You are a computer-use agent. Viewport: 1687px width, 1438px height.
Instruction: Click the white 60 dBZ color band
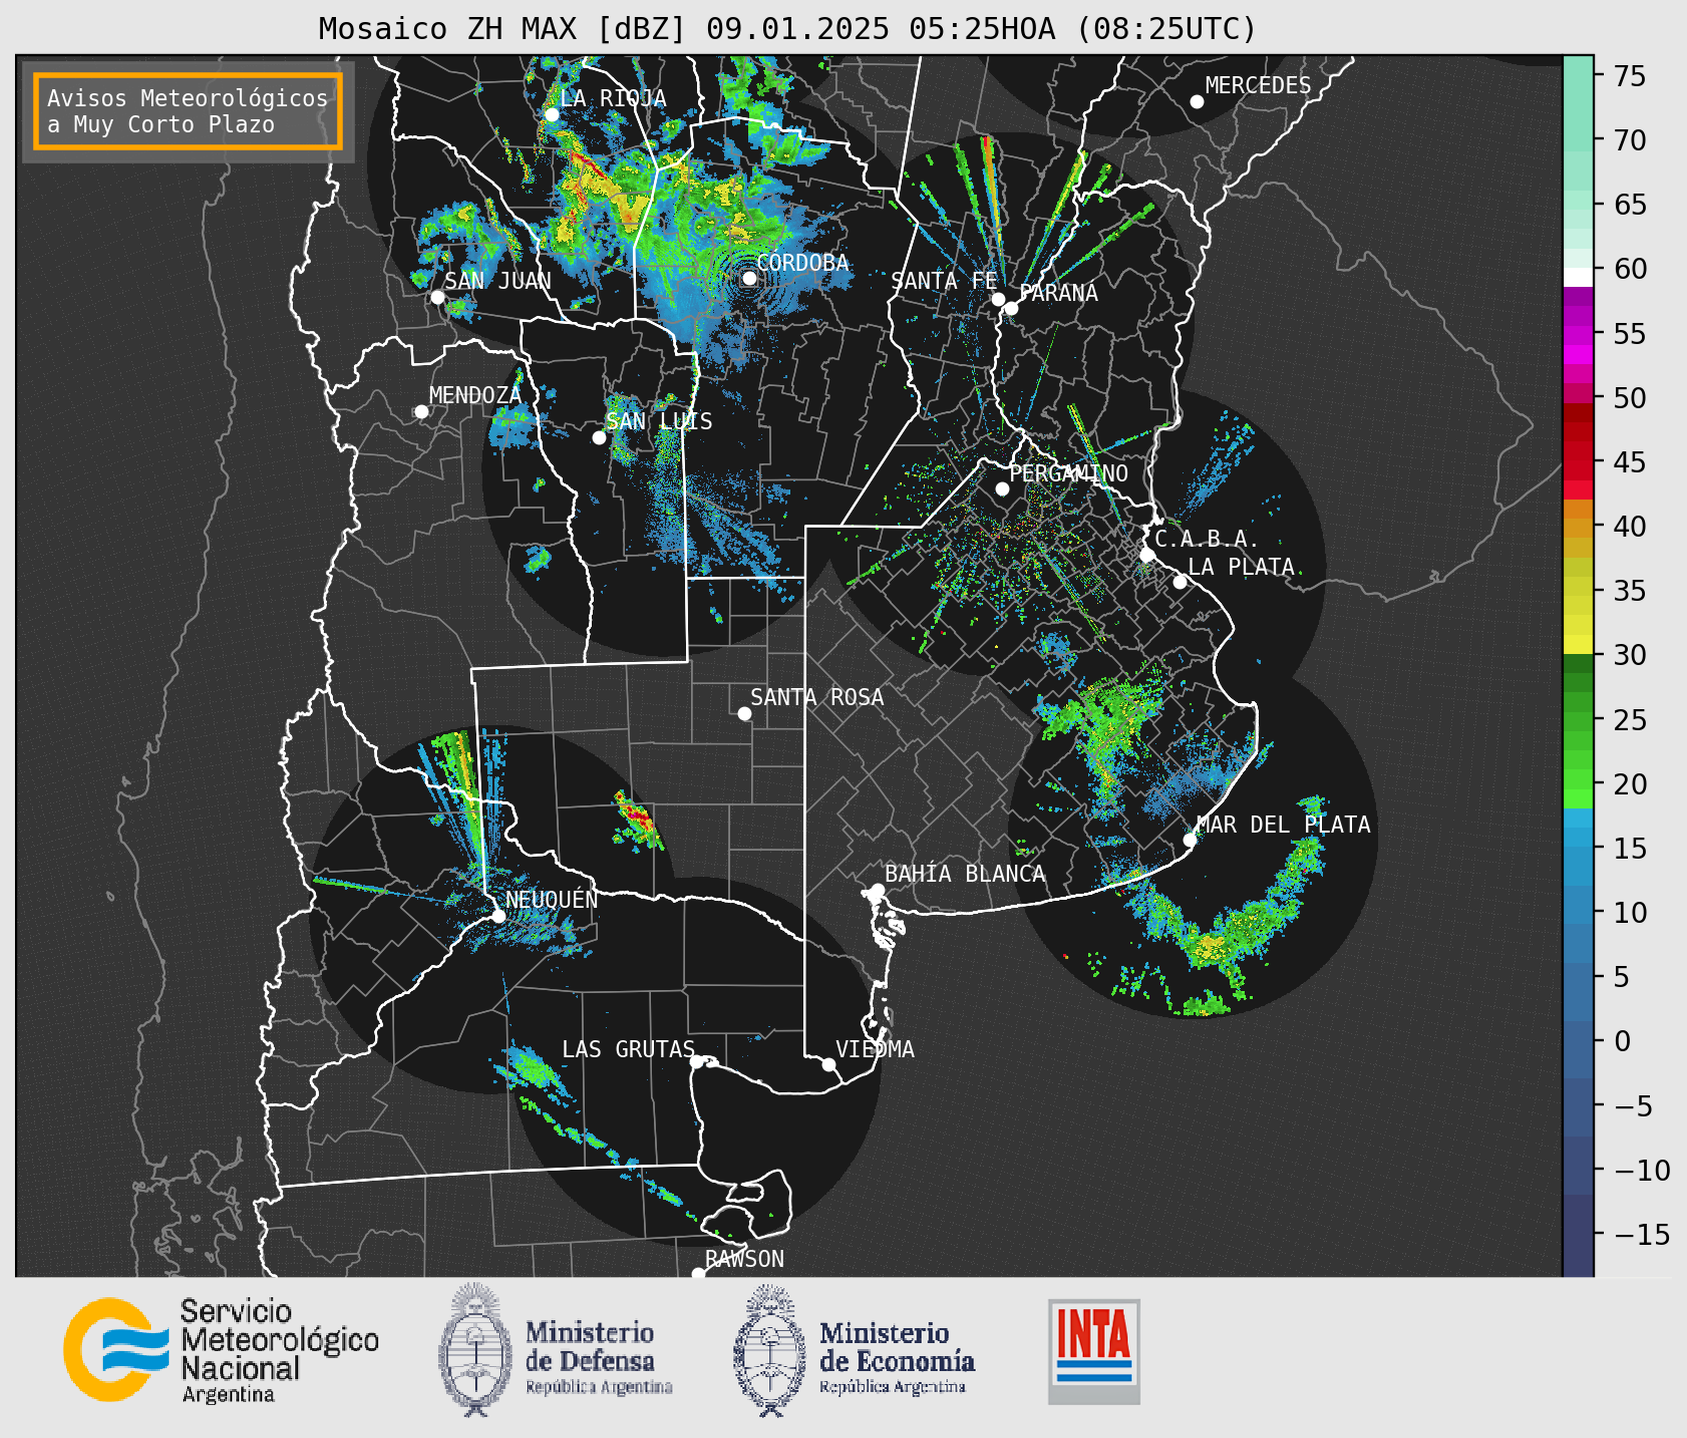tap(1578, 277)
